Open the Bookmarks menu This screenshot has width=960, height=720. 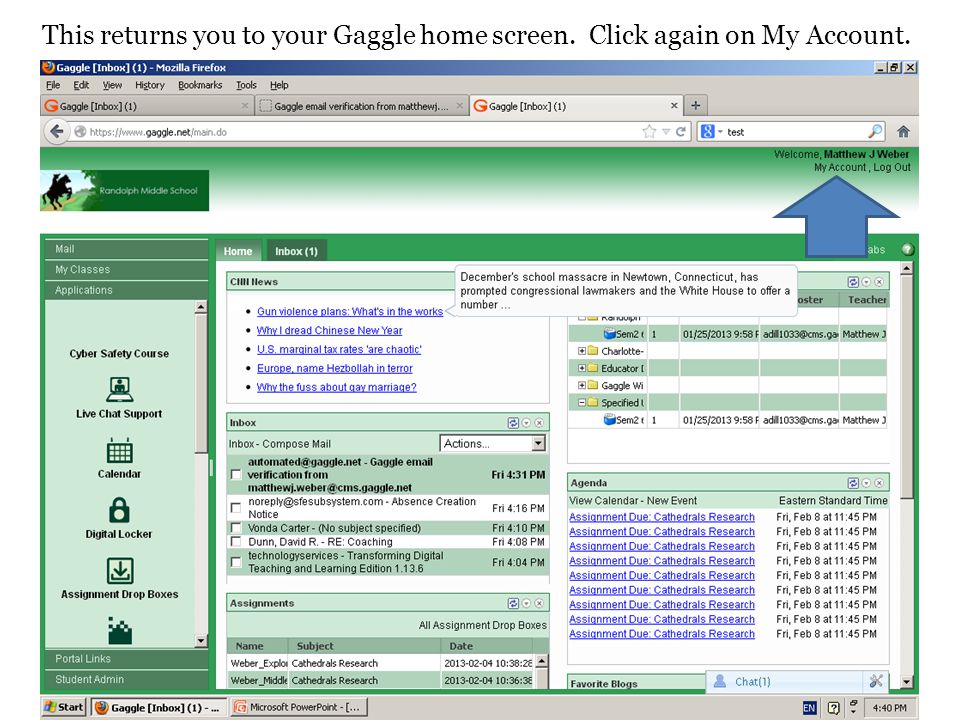(200, 85)
